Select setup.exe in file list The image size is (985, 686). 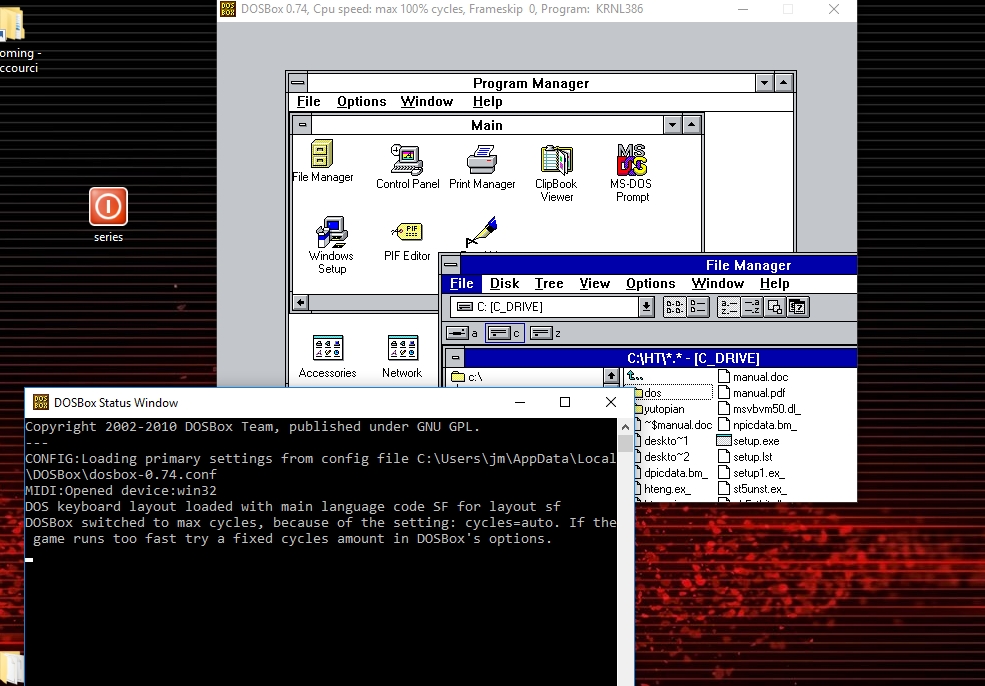tap(755, 441)
